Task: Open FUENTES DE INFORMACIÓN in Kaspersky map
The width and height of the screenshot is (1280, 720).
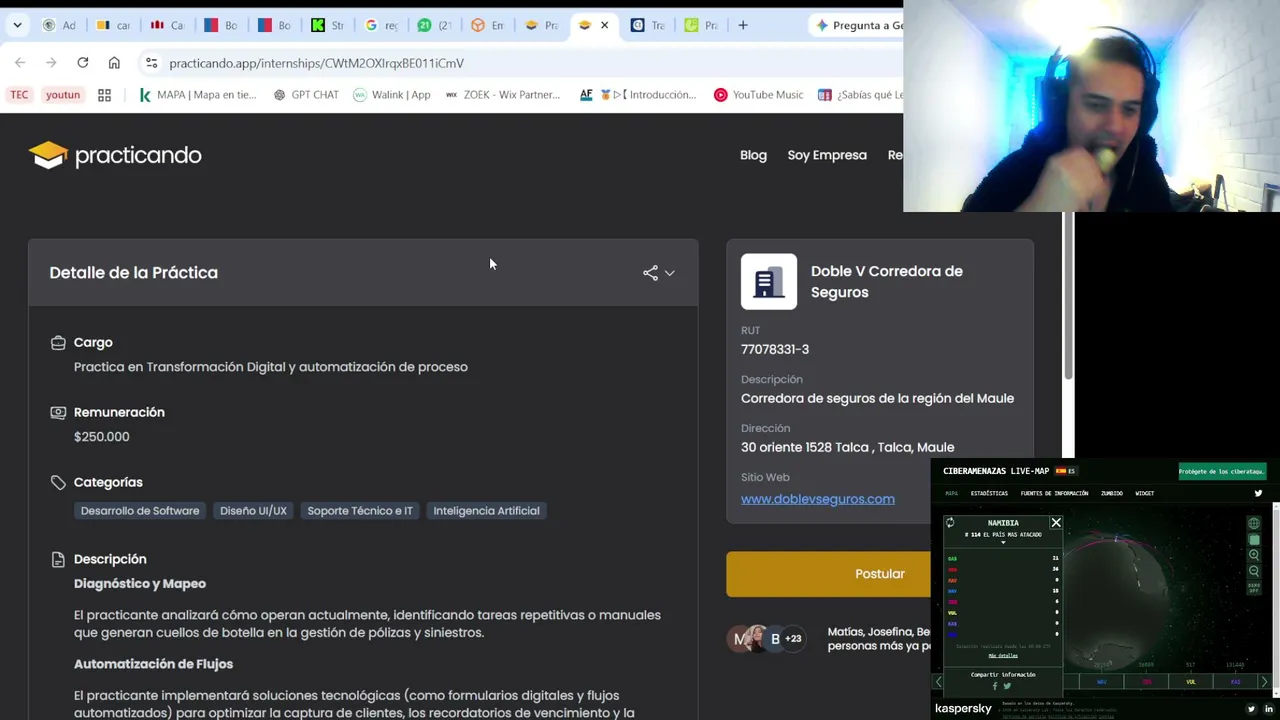Action: pos(1054,493)
